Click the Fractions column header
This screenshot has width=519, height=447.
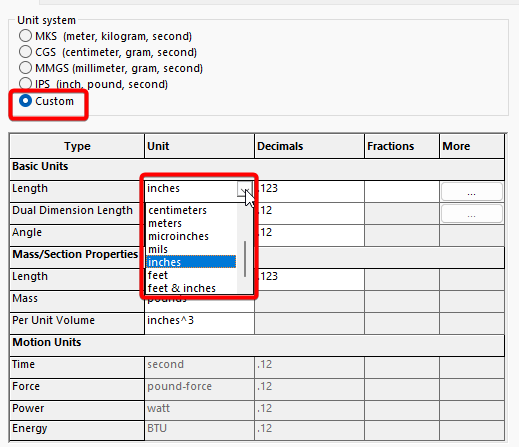click(x=402, y=146)
